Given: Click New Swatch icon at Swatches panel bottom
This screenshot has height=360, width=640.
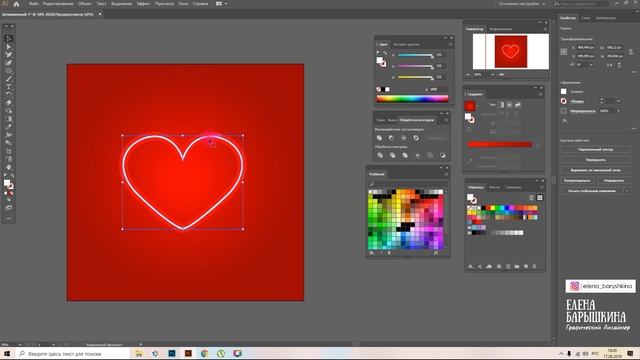Looking at the screenshot, I should pos(526,267).
